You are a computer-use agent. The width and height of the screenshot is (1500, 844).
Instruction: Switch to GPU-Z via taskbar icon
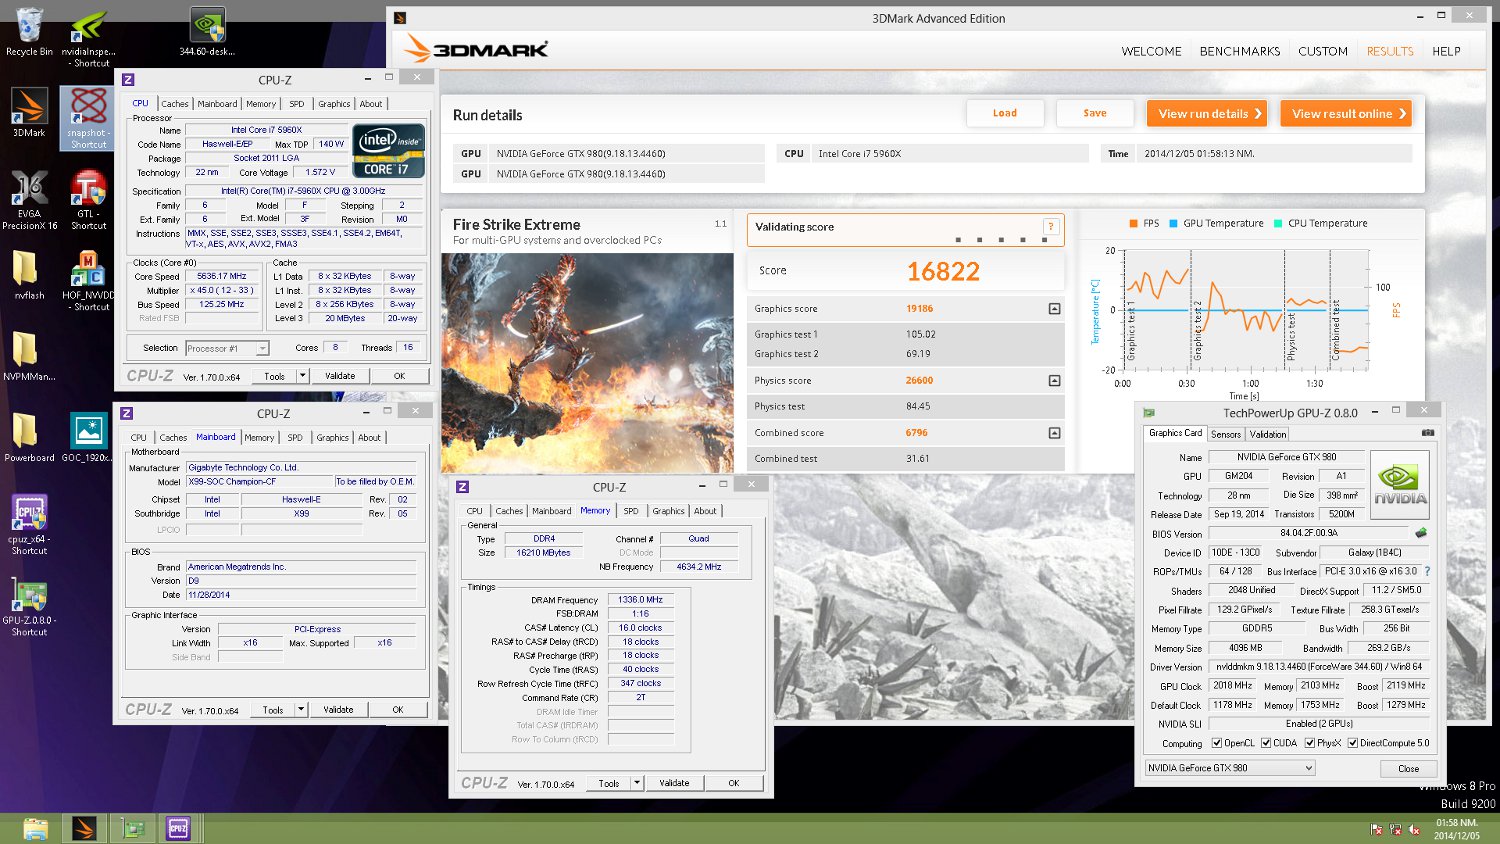coord(132,828)
